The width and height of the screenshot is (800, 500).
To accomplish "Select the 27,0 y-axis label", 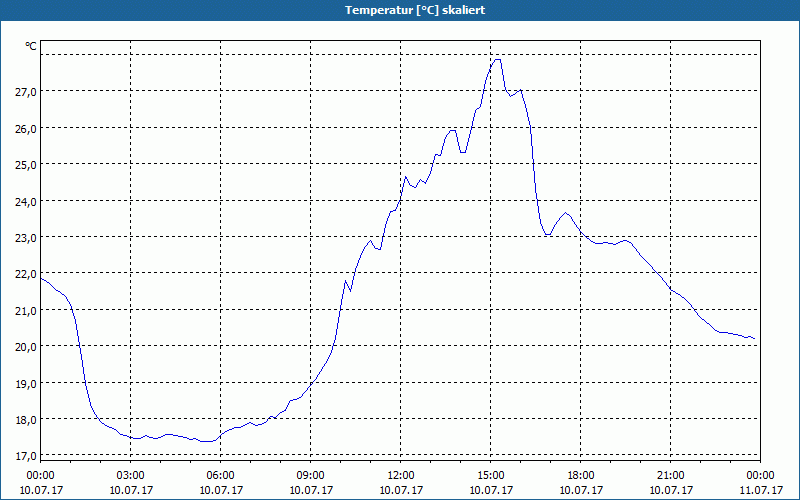I will point(26,91).
